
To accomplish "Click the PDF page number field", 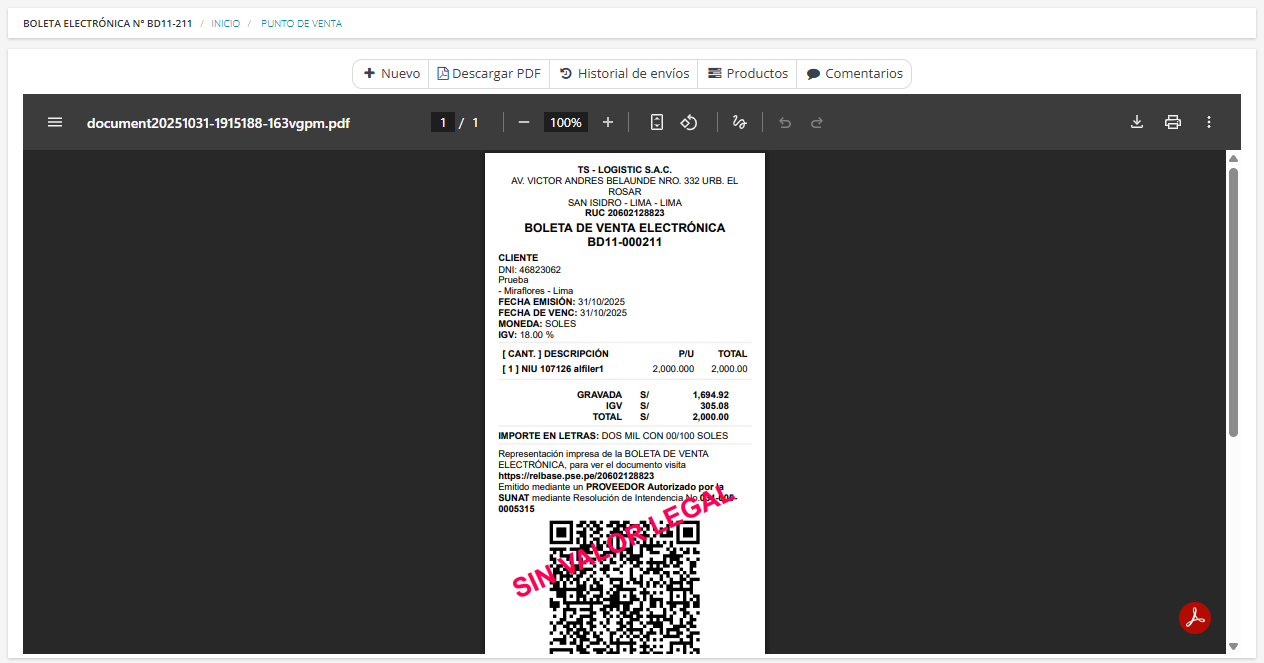I will 442,122.
